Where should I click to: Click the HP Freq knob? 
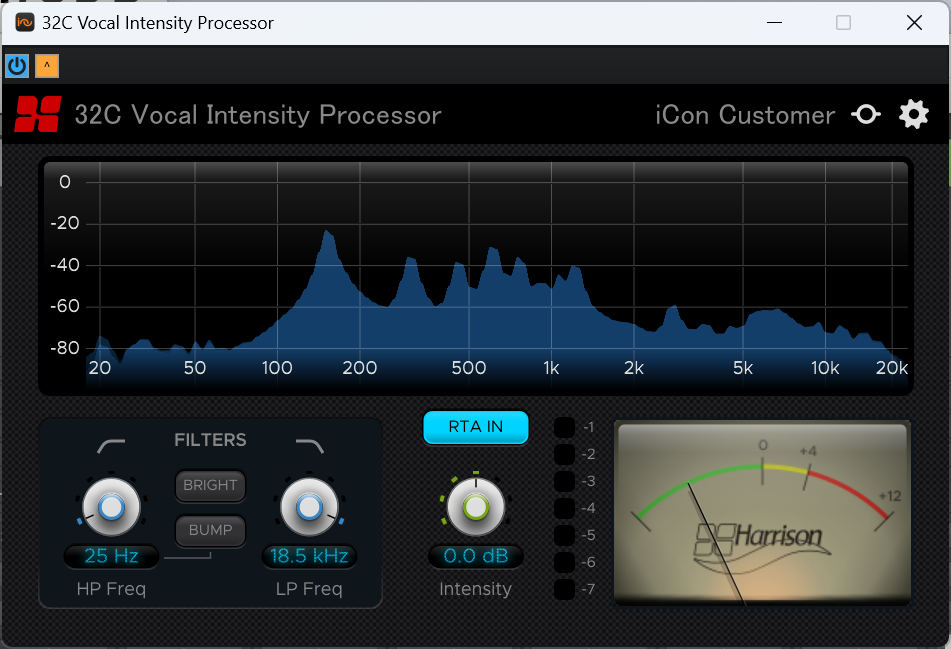pos(112,506)
